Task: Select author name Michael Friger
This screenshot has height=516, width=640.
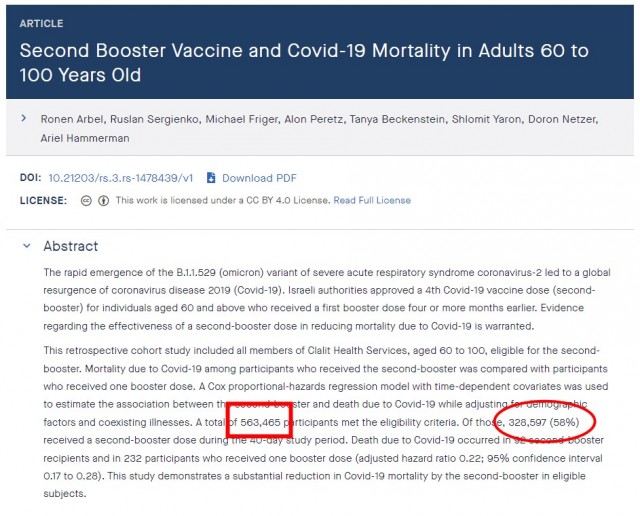Action: (241, 119)
